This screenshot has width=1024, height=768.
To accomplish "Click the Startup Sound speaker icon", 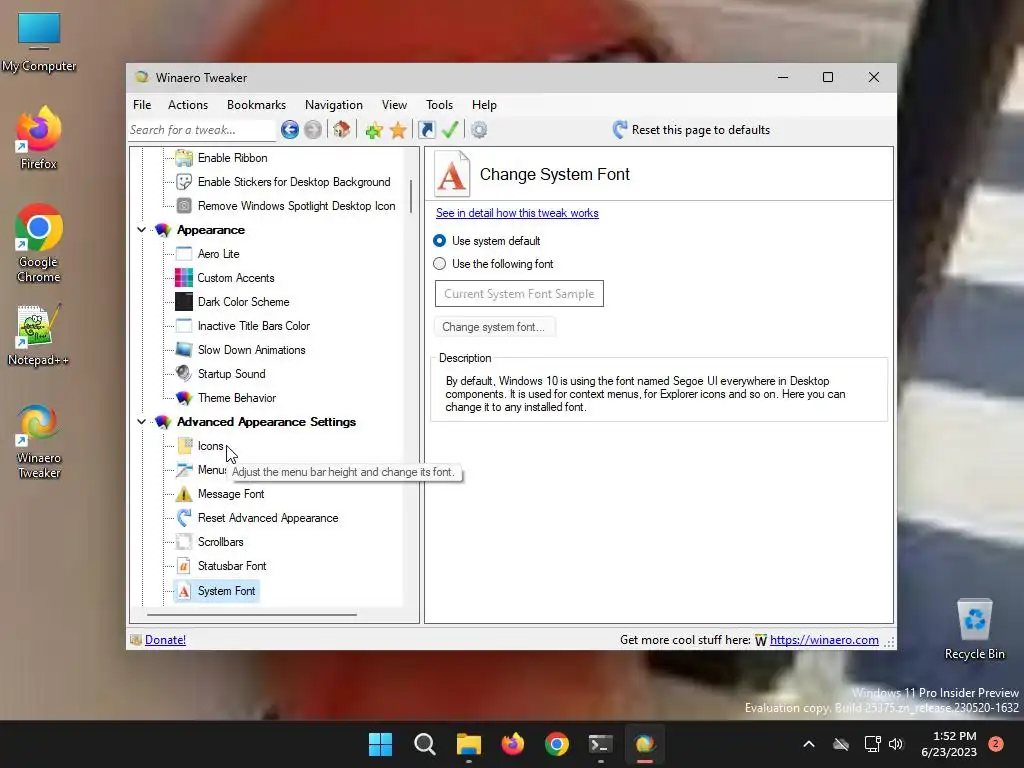I will (184, 374).
